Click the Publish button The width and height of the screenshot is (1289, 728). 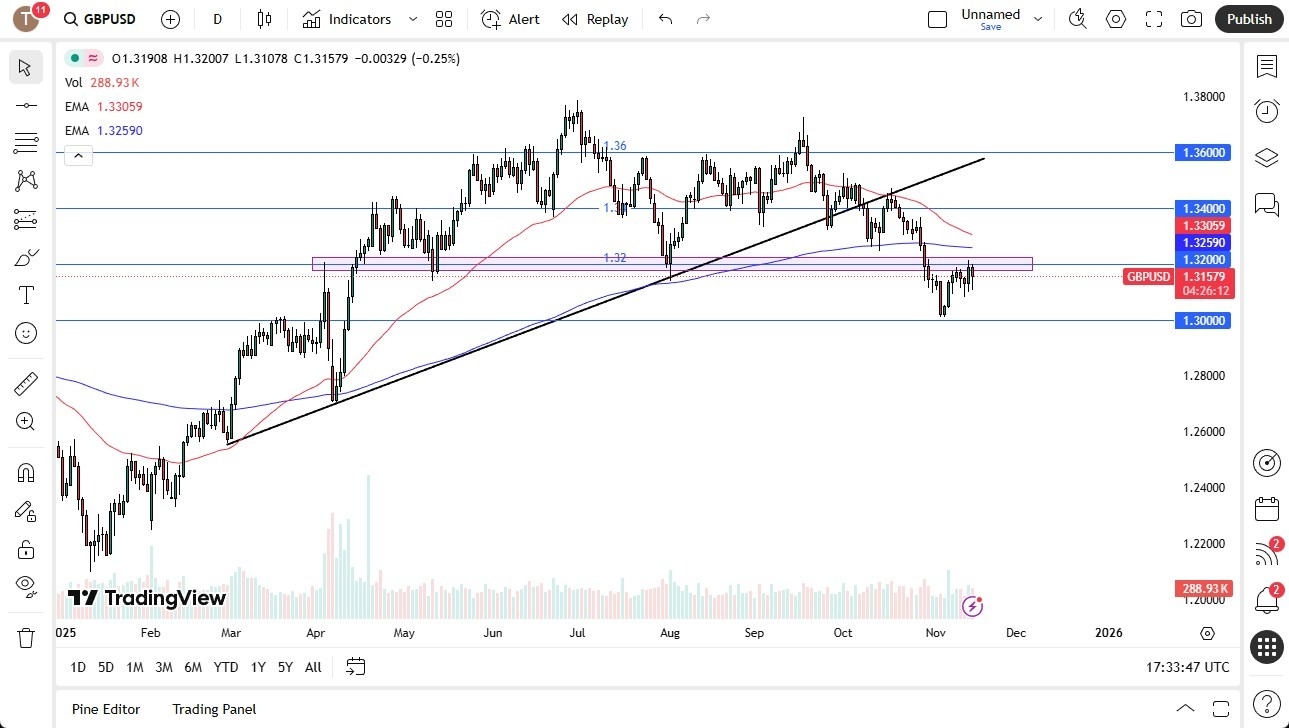[1248, 19]
